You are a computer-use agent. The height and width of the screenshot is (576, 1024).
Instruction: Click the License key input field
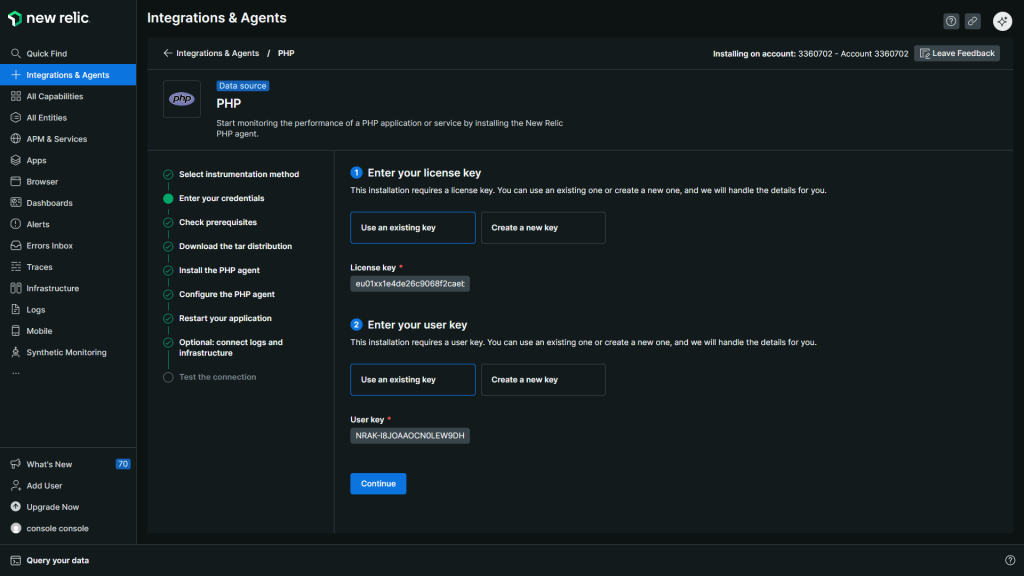tap(410, 284)
